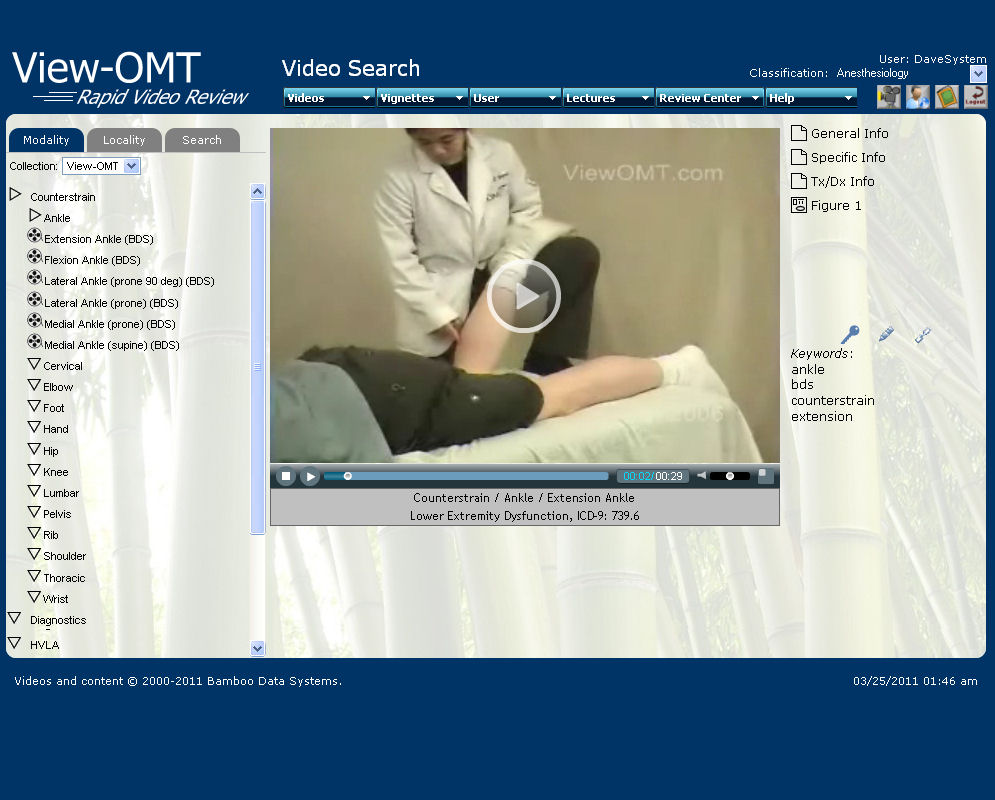Screen dimensions: 995x800
Task: Open the Classification dropdown arrow
Action: (977, 73)
